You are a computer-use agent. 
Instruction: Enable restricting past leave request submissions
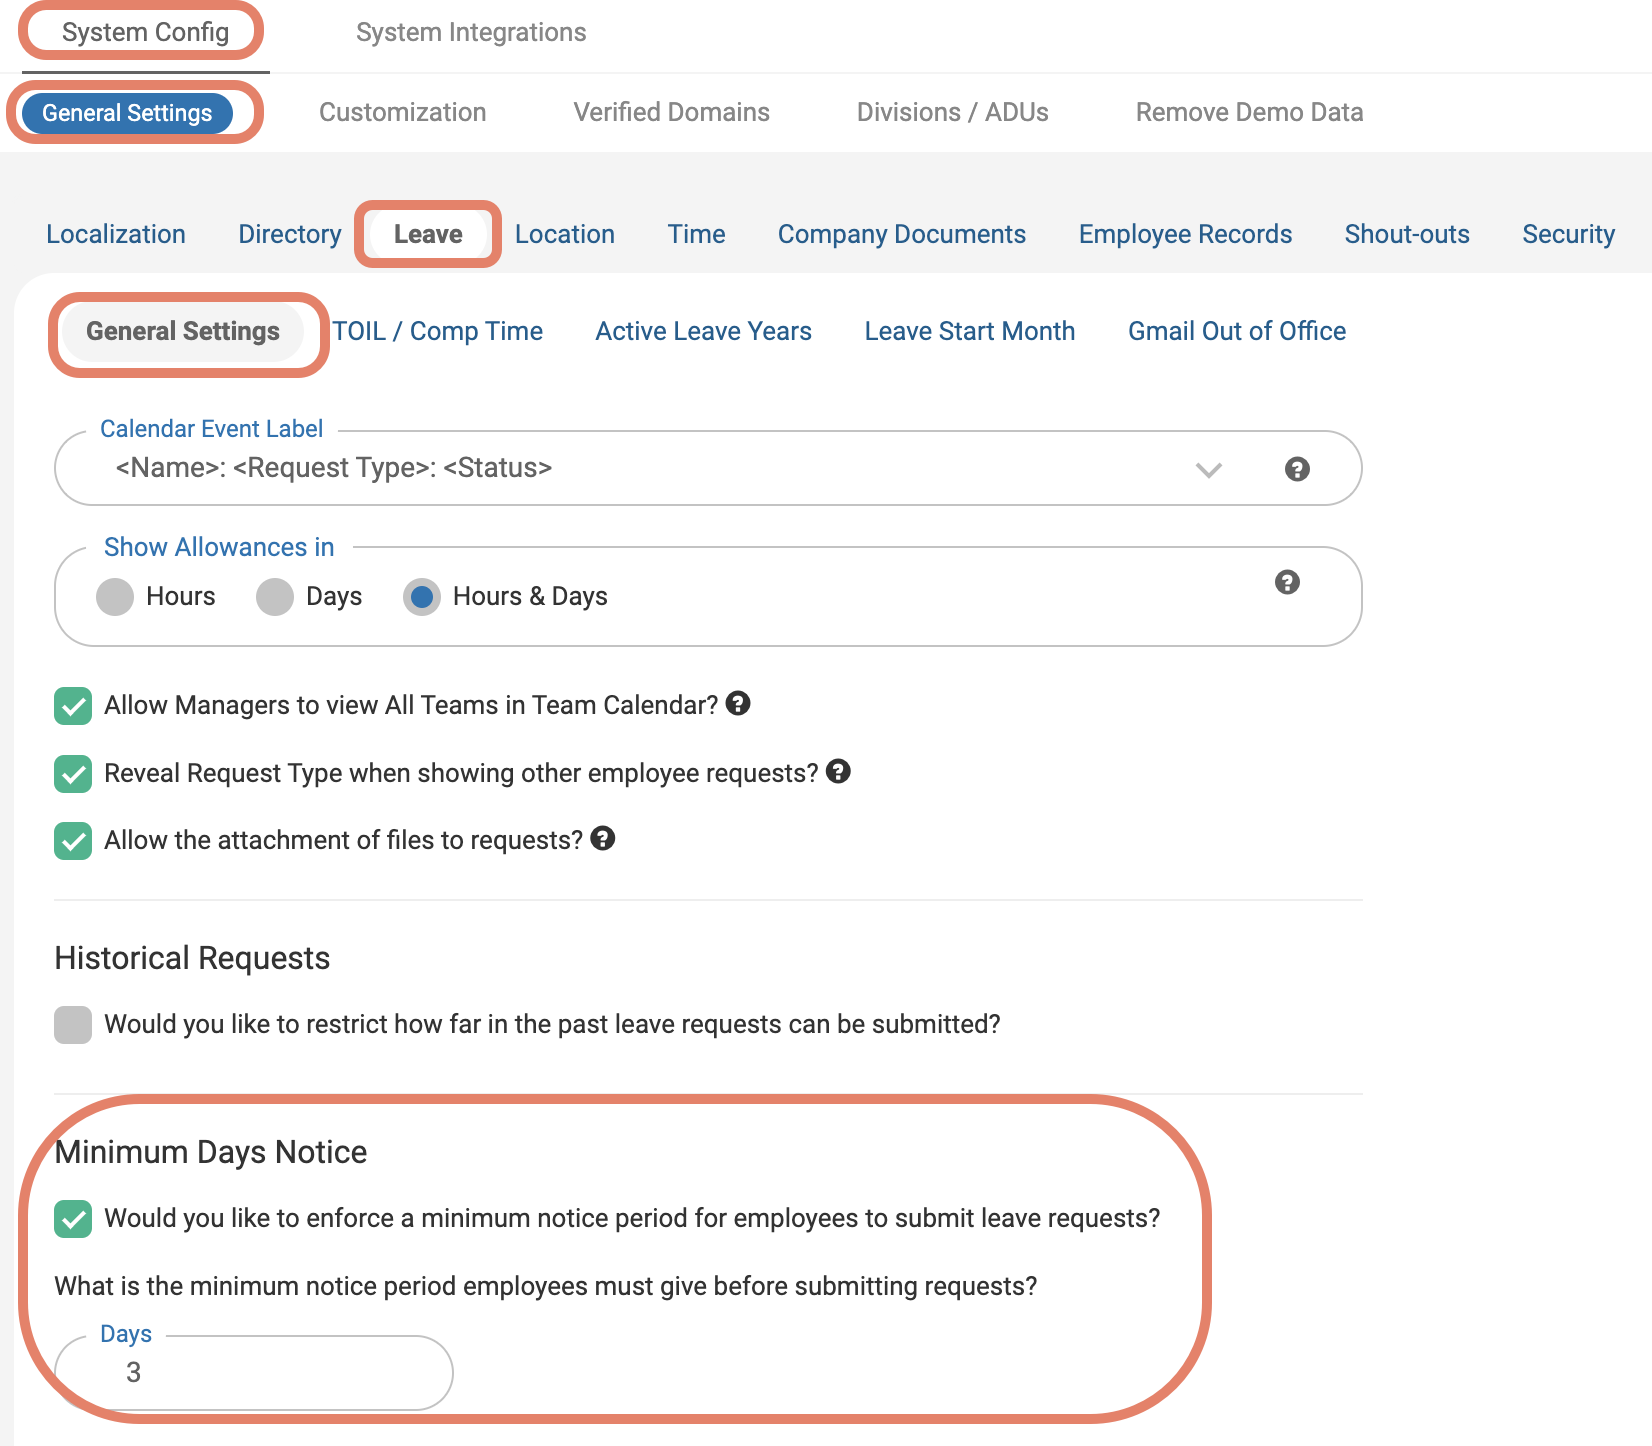coord(72,1024)
